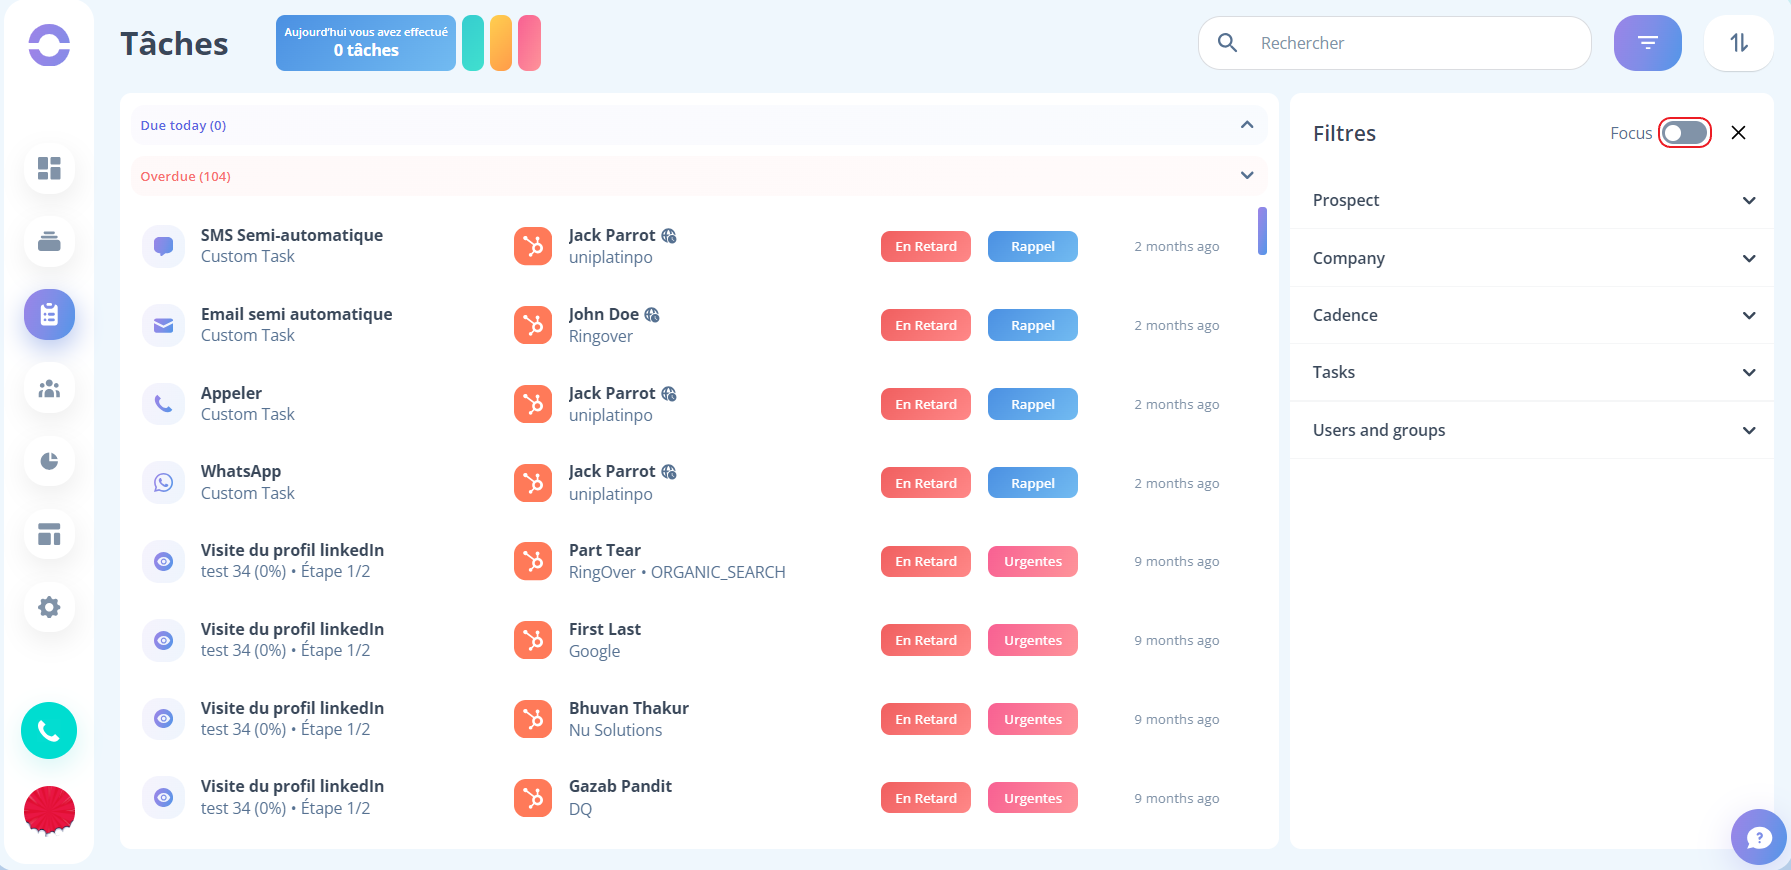Expand the Users and groups filter
The height and width of the screenshot is (870, 1791).
click(x=1533, y=430)
